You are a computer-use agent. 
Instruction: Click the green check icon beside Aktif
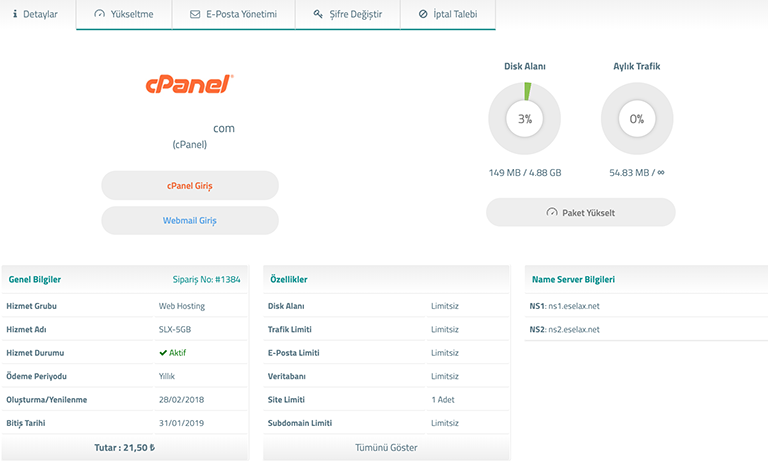click(163, 353)
